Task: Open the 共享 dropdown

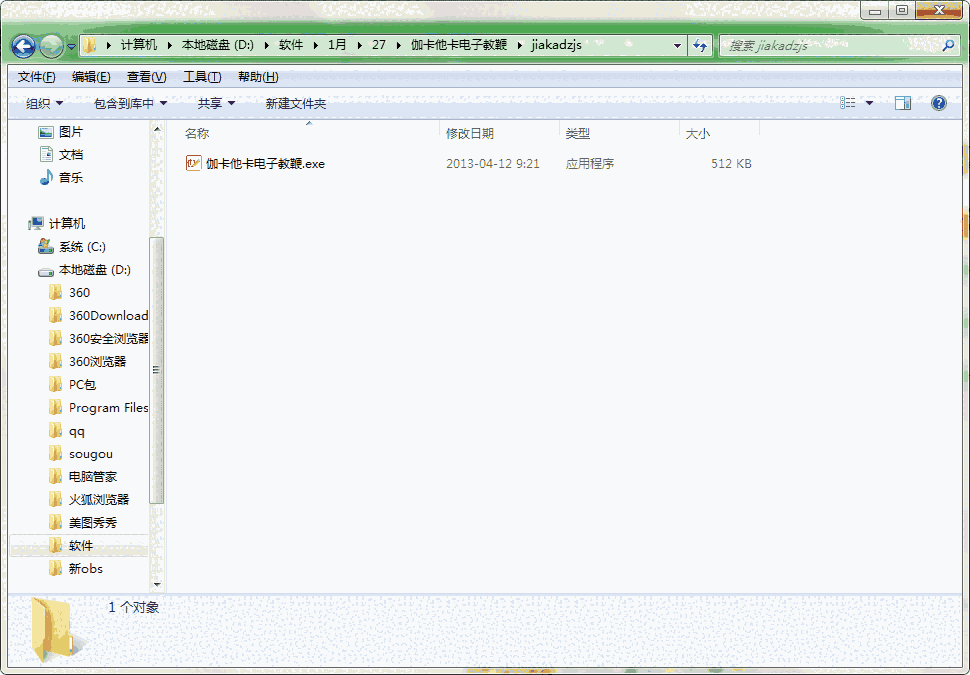Action: coord(213,102)
